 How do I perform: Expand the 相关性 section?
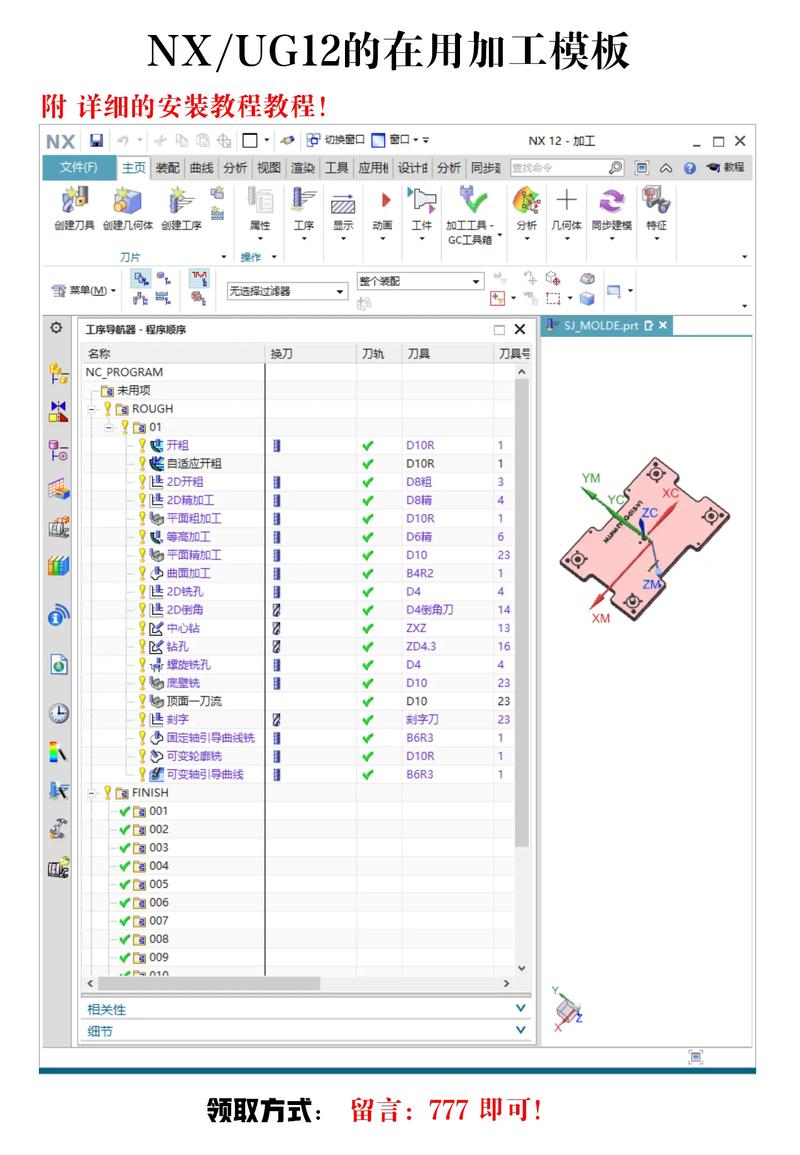click(x=519, y=1009)
